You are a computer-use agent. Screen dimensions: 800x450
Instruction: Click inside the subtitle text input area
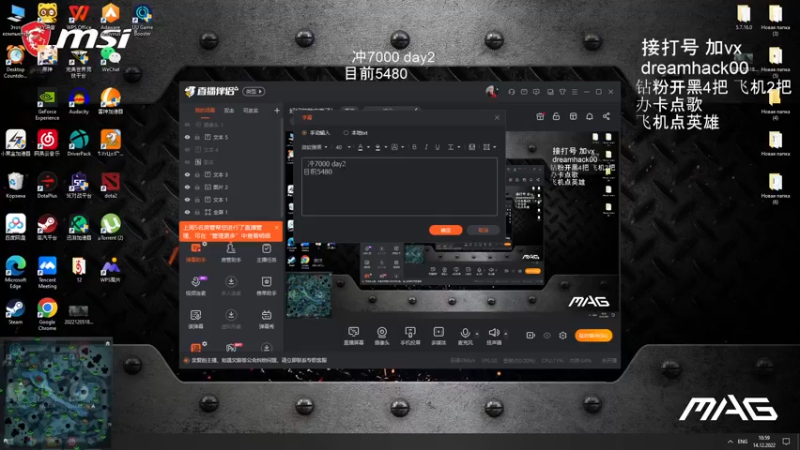pos(399,186)
